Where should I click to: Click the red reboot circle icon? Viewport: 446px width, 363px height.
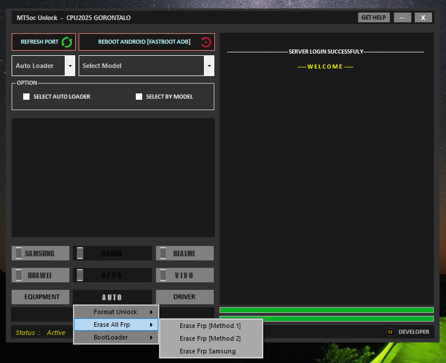click(206, 42)
